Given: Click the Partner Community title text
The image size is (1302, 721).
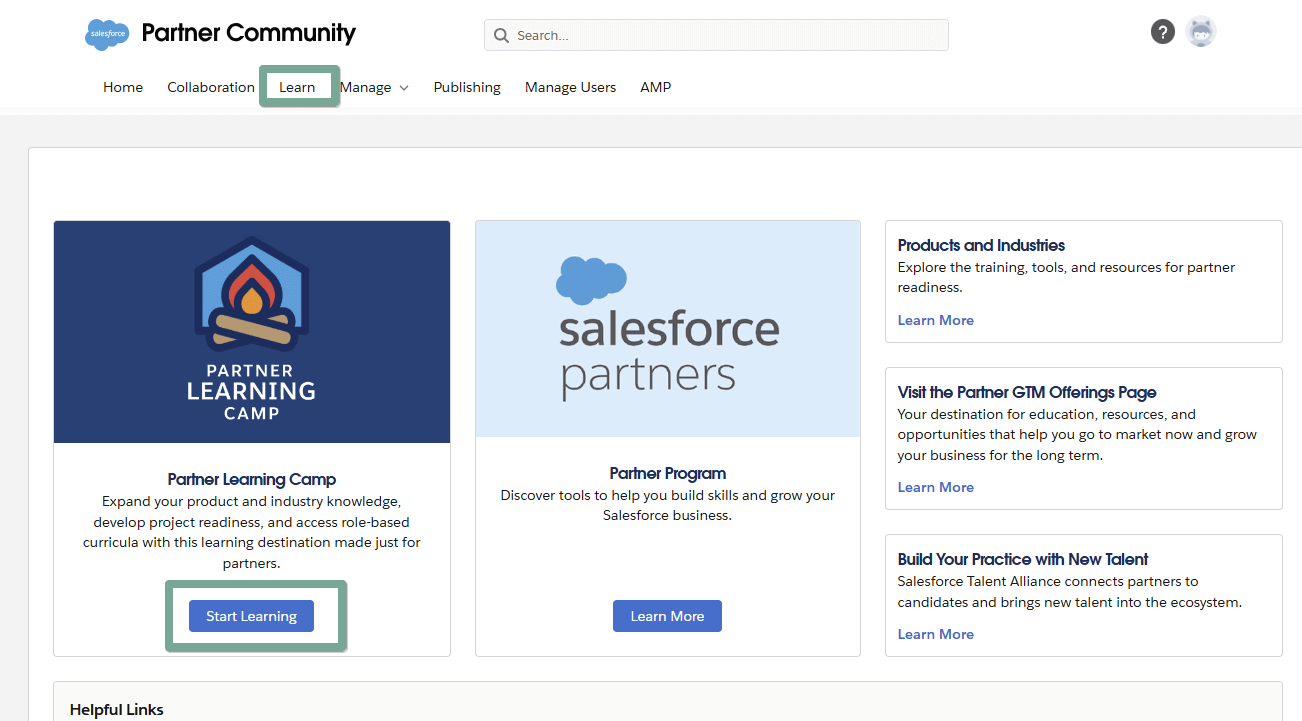Looking at the screenshot, I should 248,33.
